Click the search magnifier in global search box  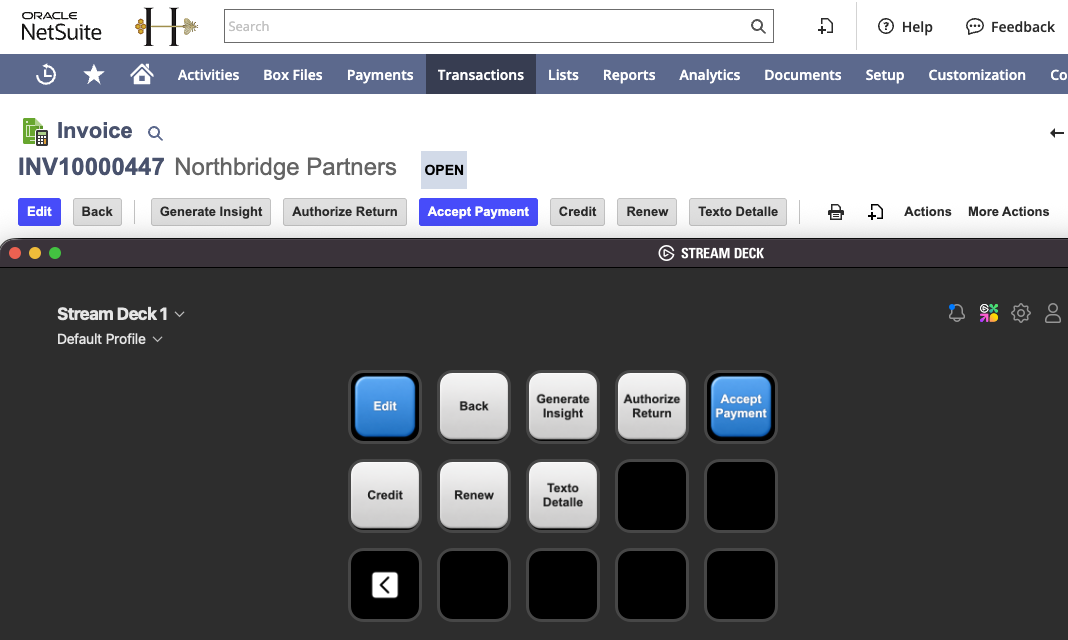757,27
